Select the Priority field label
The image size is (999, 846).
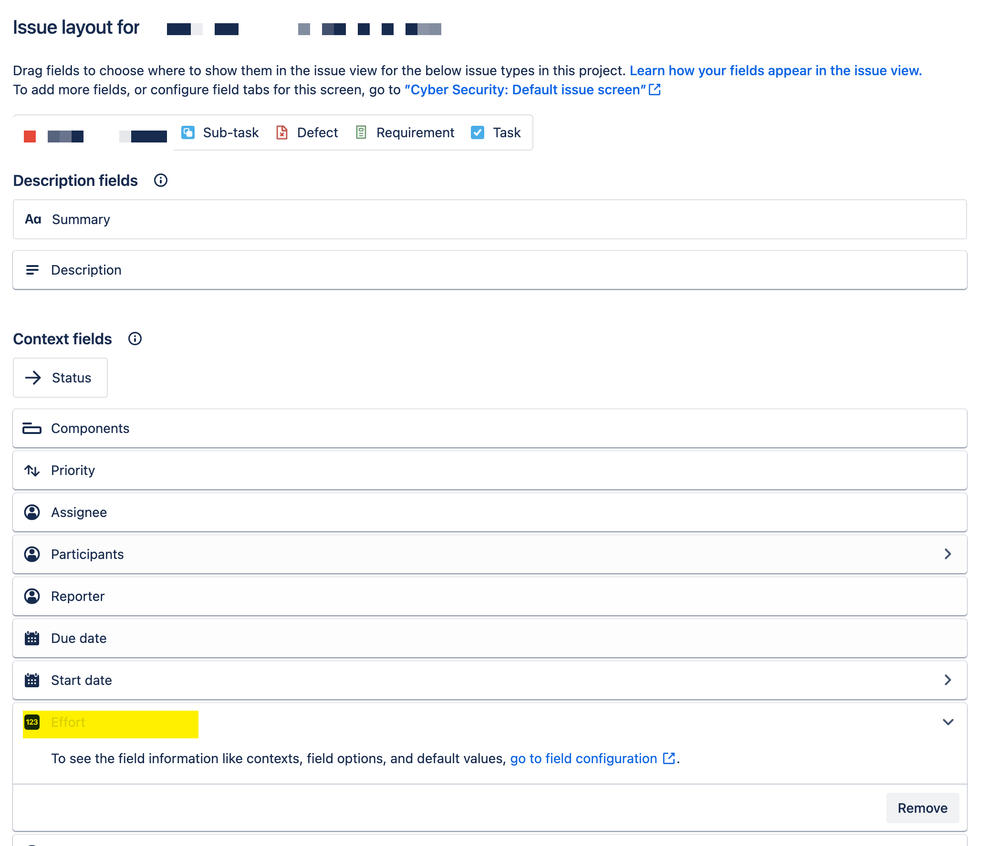point(73,470)
